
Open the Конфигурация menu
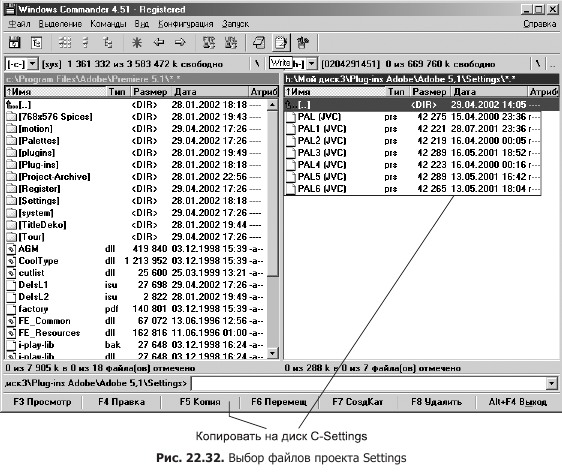coord(186,24)
